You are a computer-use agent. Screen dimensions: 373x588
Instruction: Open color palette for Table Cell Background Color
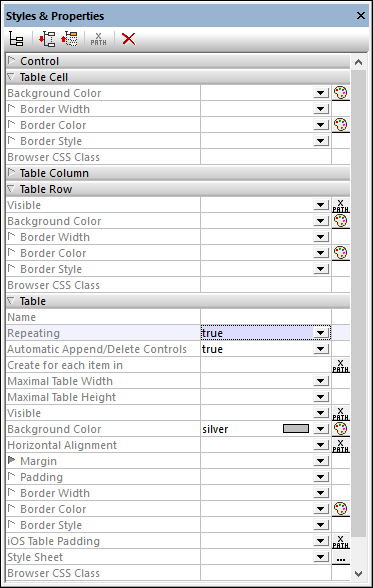(340, 93)
